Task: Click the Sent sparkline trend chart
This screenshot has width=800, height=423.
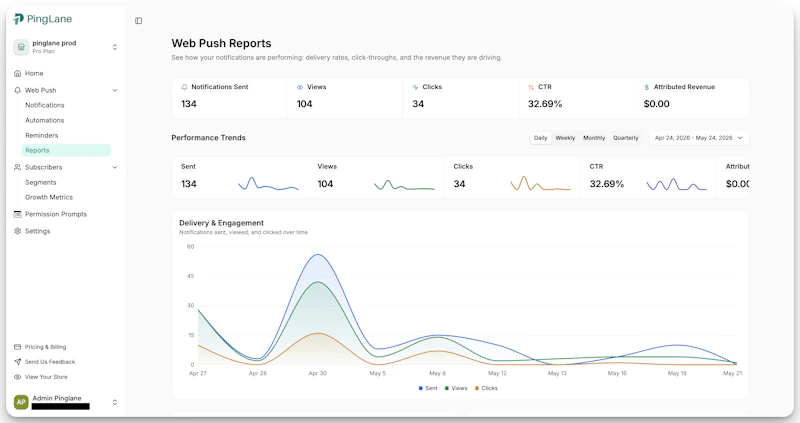Action: (x=268, y=184)
